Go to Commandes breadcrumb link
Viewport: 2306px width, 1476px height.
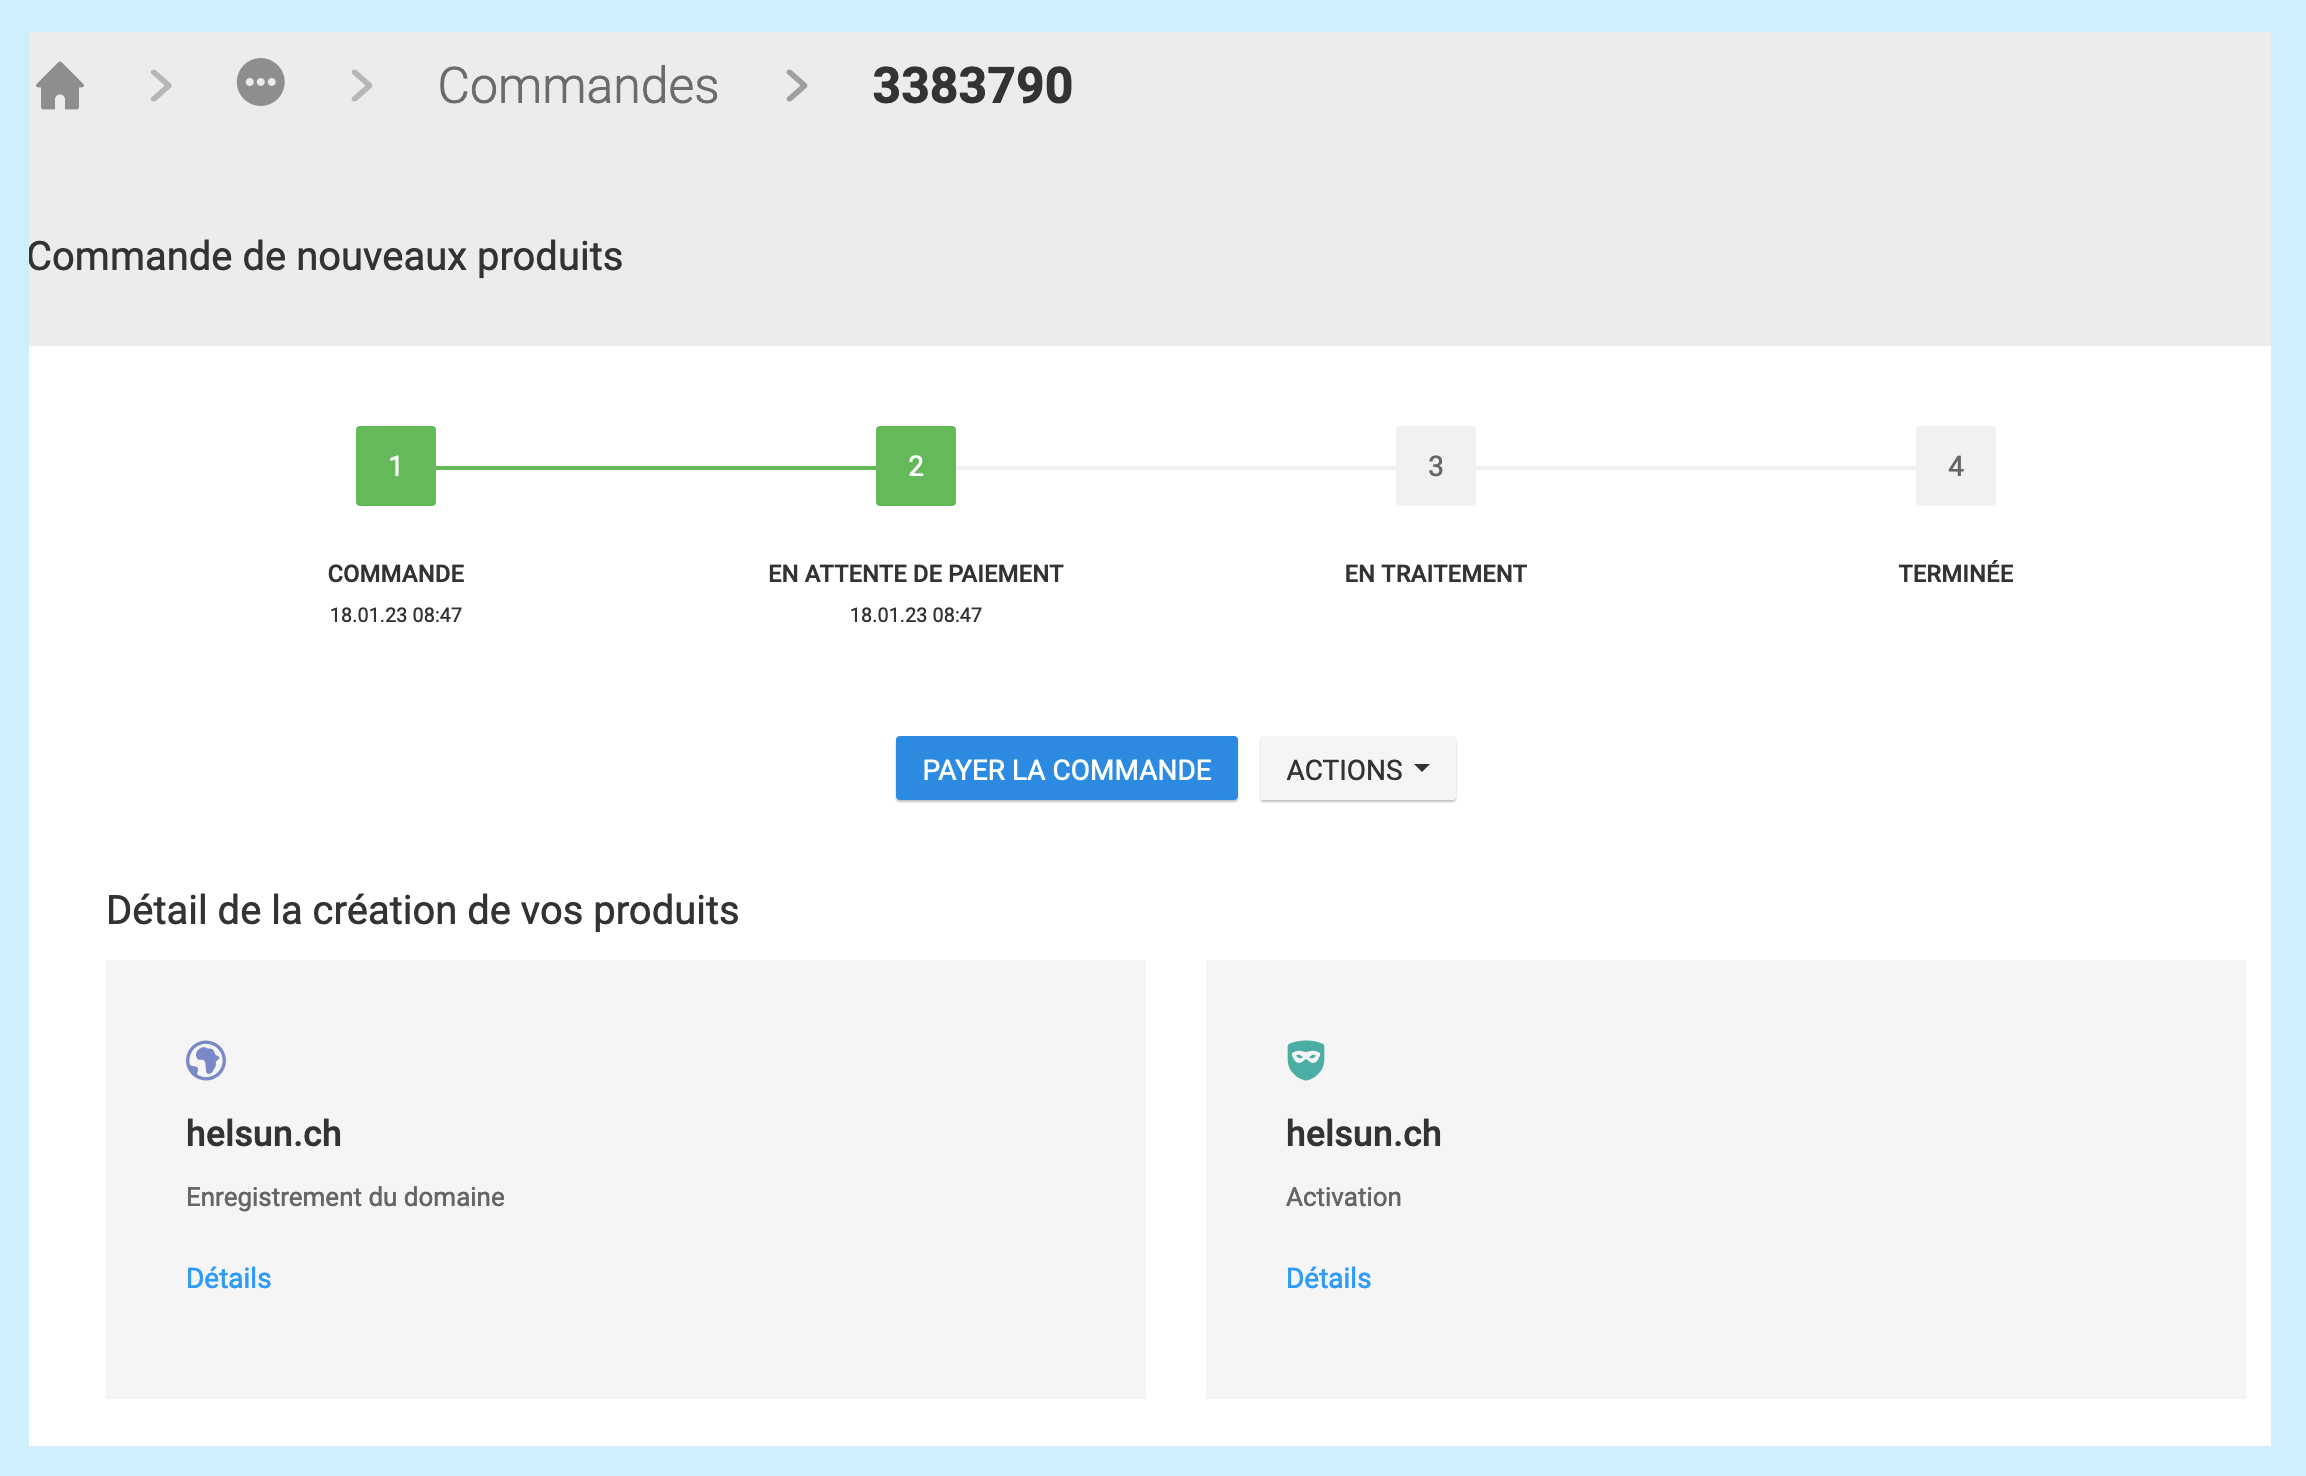point(578,86)
